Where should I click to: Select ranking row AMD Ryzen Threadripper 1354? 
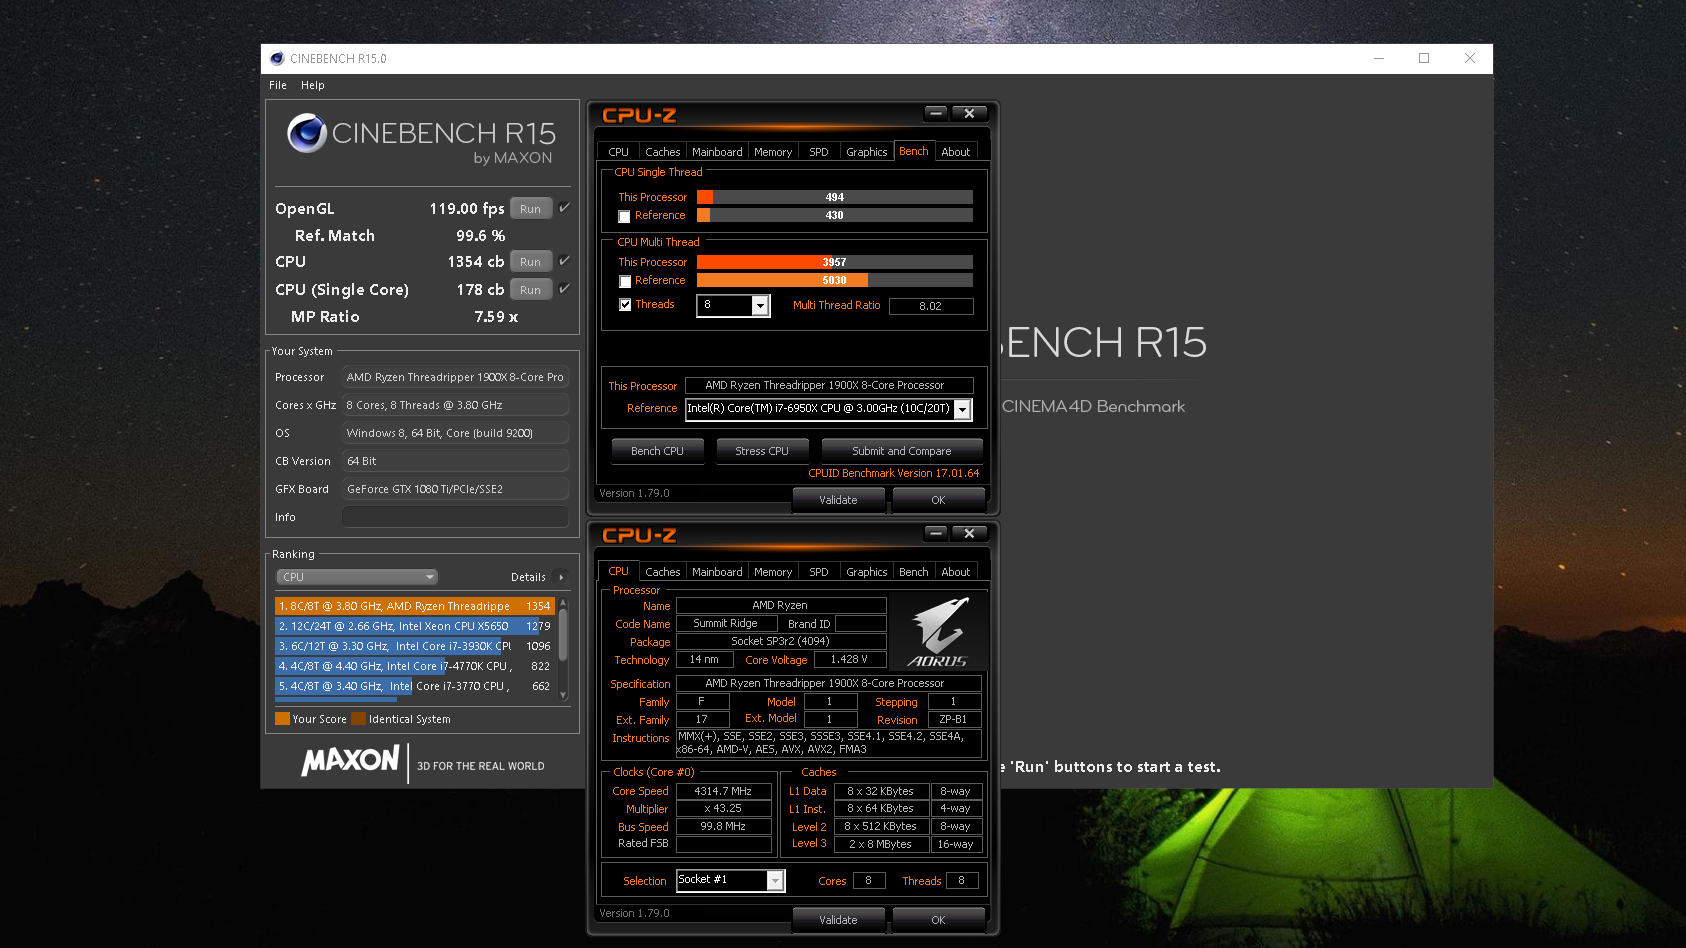click(414, 606)
